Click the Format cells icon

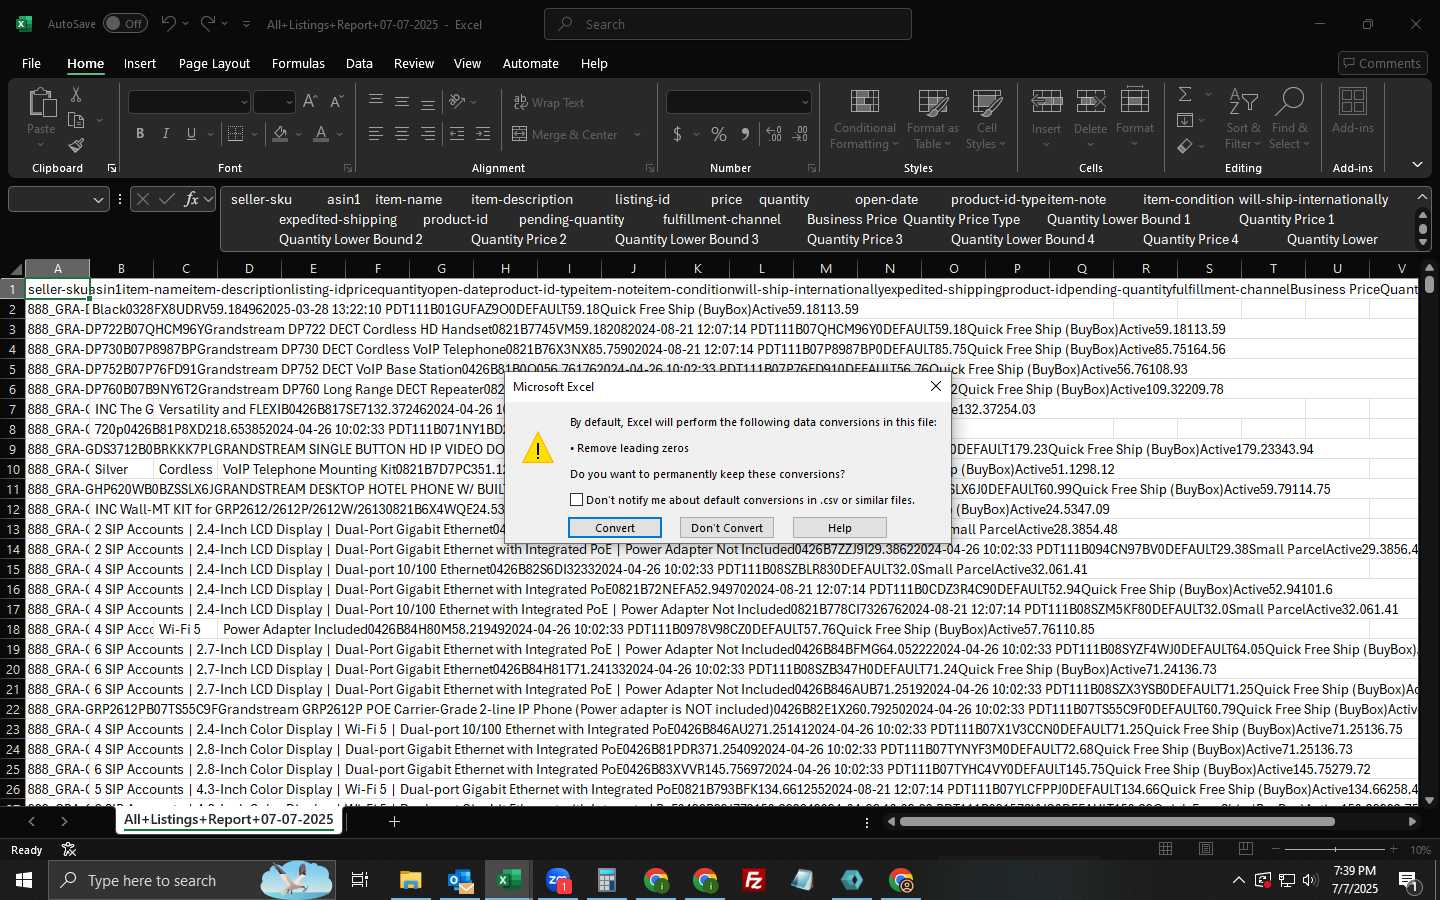point(1135,101)
